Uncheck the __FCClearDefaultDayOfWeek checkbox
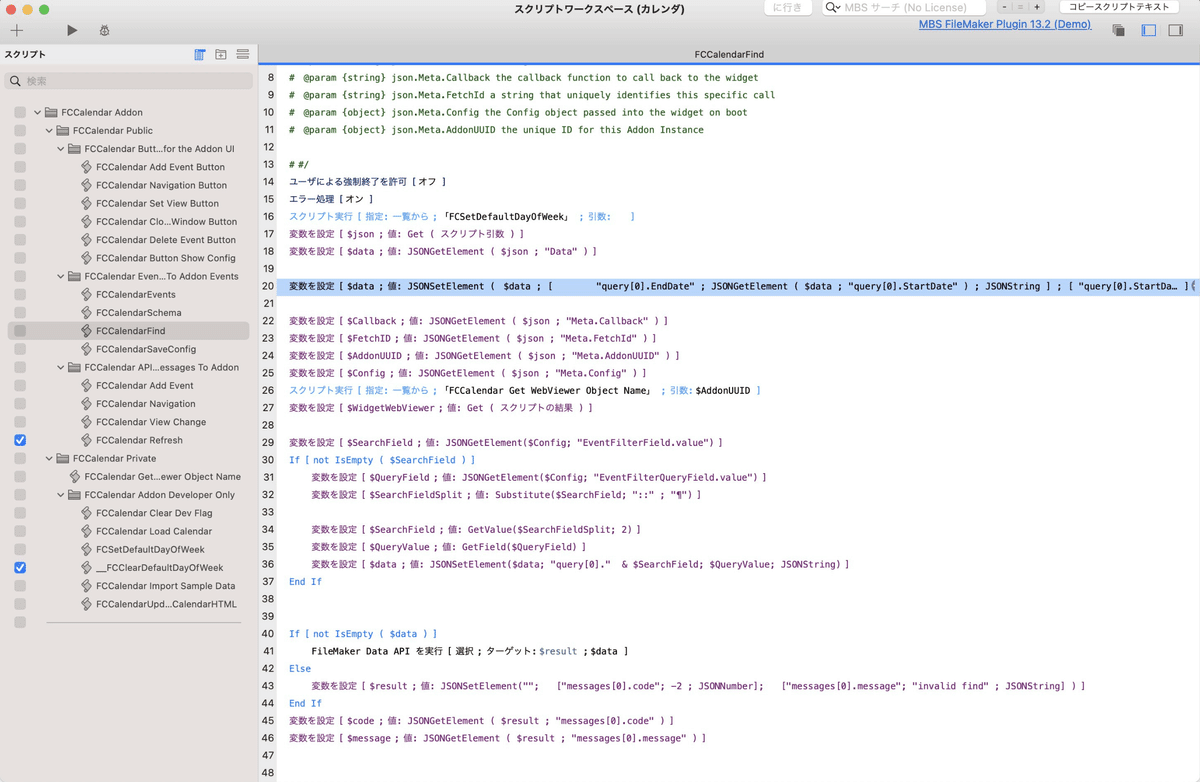The height and width of the screenshot is (782, 1200). pyautogui.click(x=20, y=567)
